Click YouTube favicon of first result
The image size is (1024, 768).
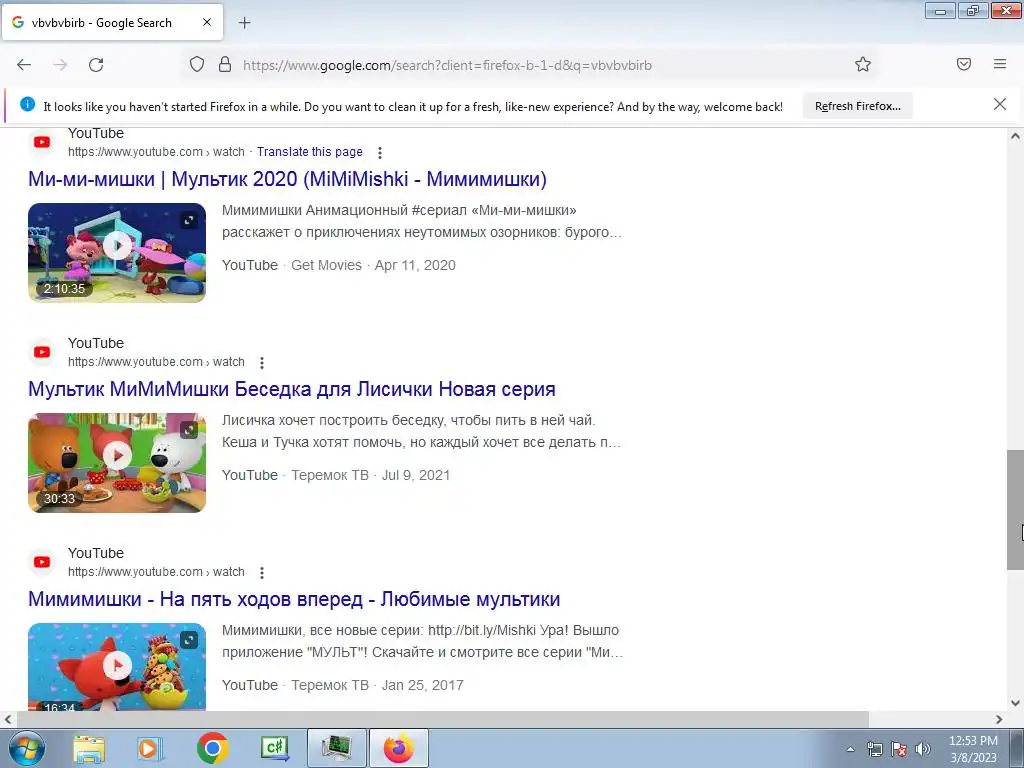[42, 142]
